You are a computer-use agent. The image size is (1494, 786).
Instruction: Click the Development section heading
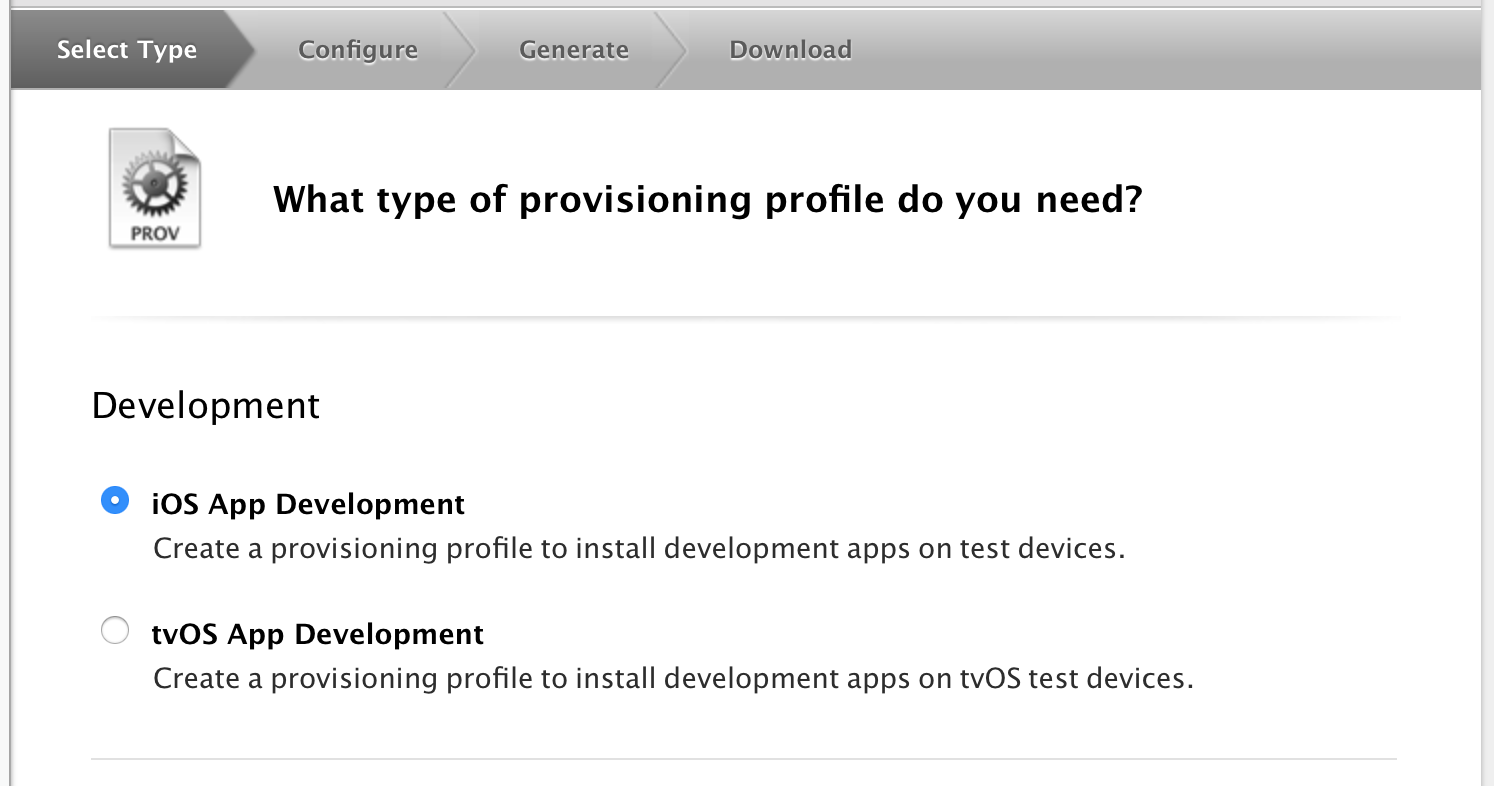click(206, 407)
